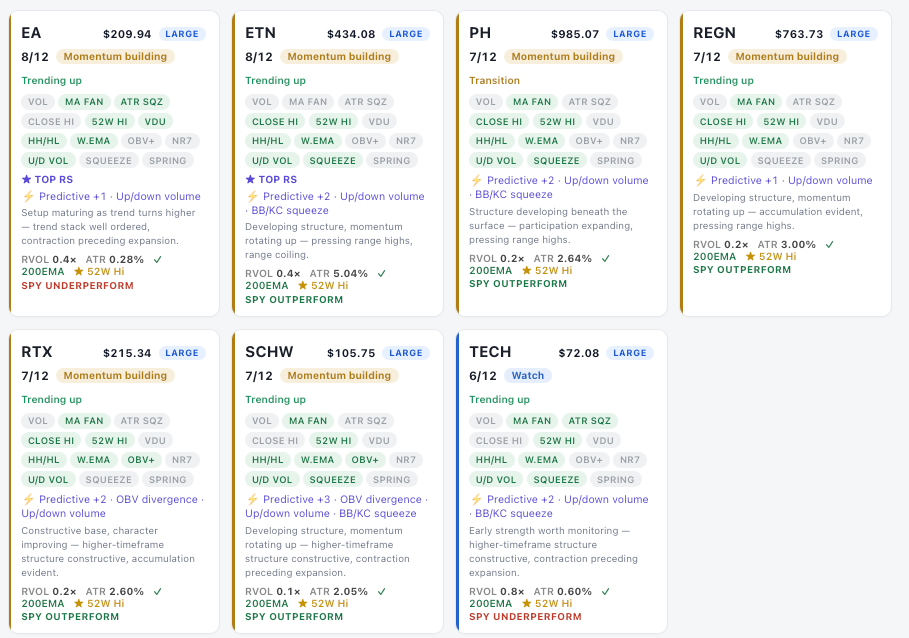
Task: Click the 200EMA label on RTX card
Action: (43, 603)
